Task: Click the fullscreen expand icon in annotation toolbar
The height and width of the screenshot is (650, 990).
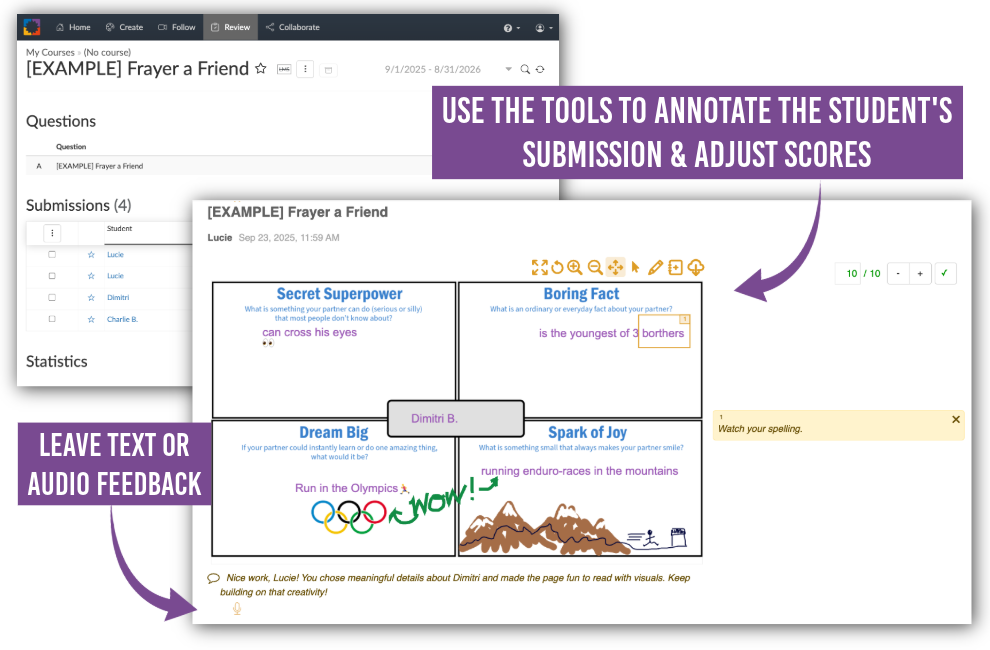Action: click(x=539, y=267)
